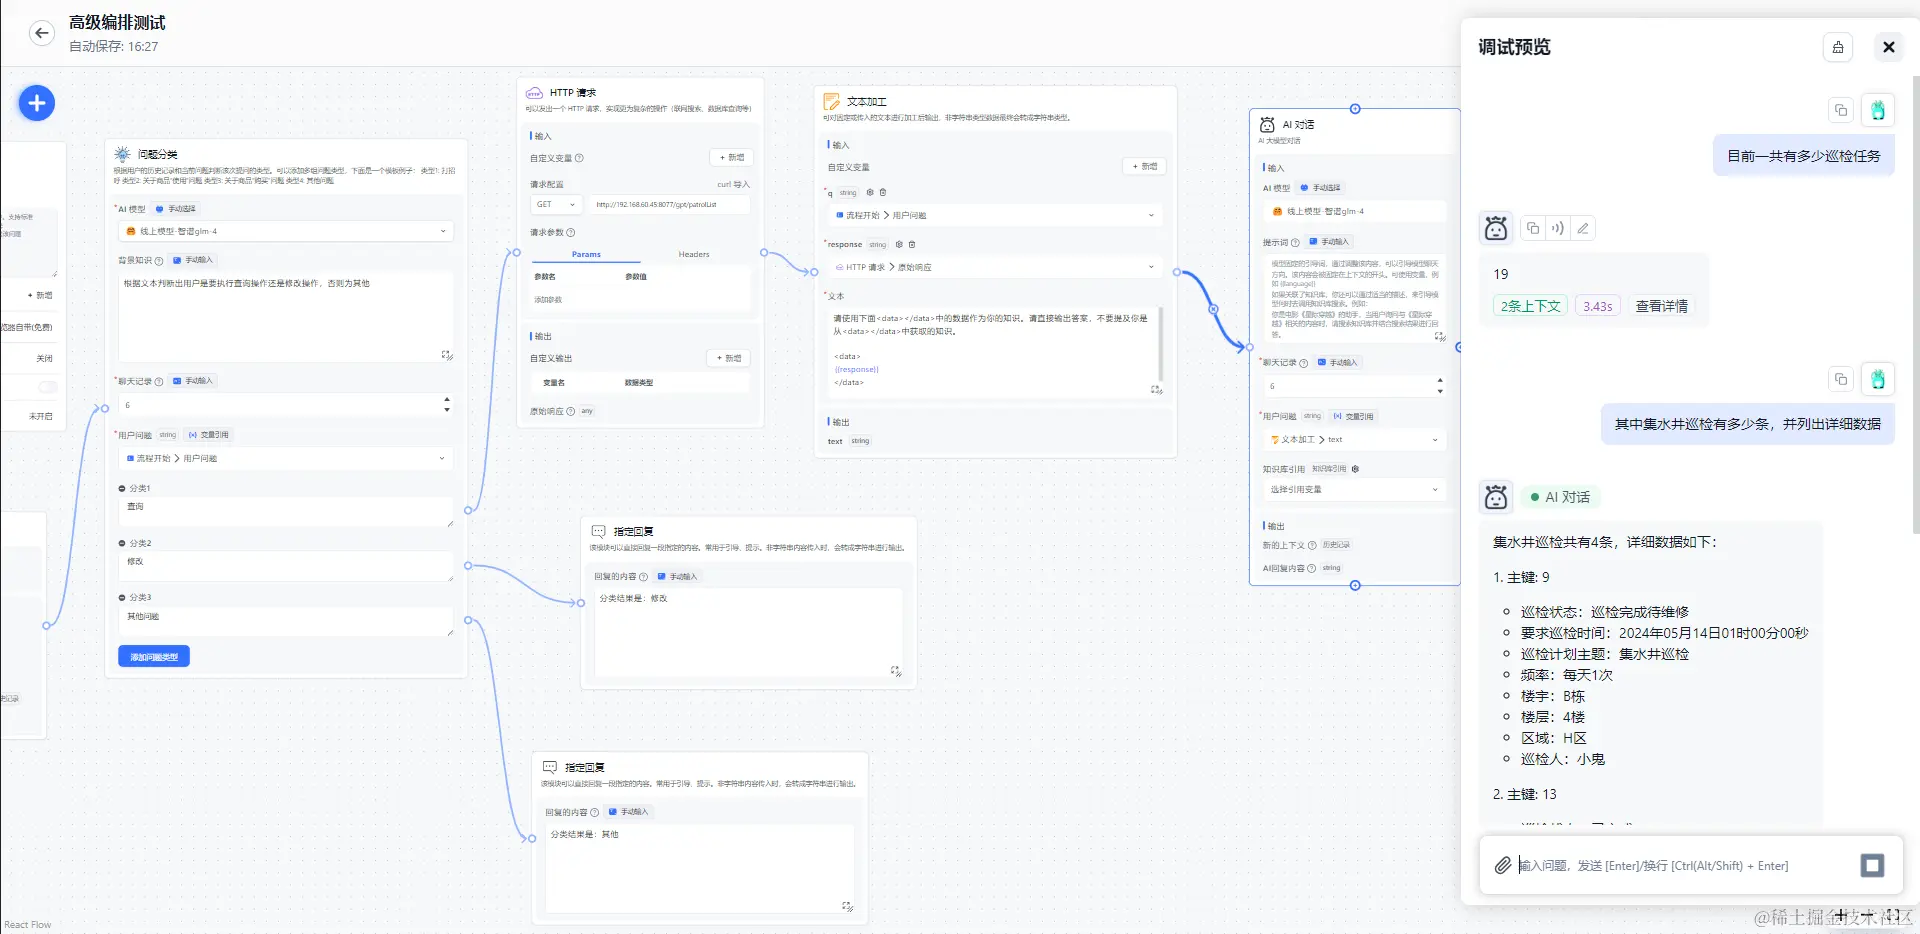Click 手动输入 toggle beside 背景知识
The width and height of the screenshot is (1920, 934).
(193, 260)
